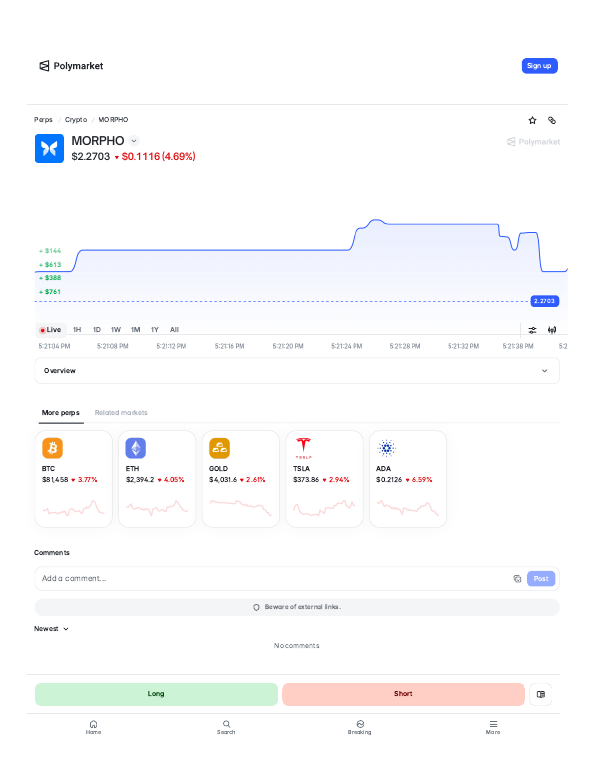Open Search in bottom navigation

point(226,727)
